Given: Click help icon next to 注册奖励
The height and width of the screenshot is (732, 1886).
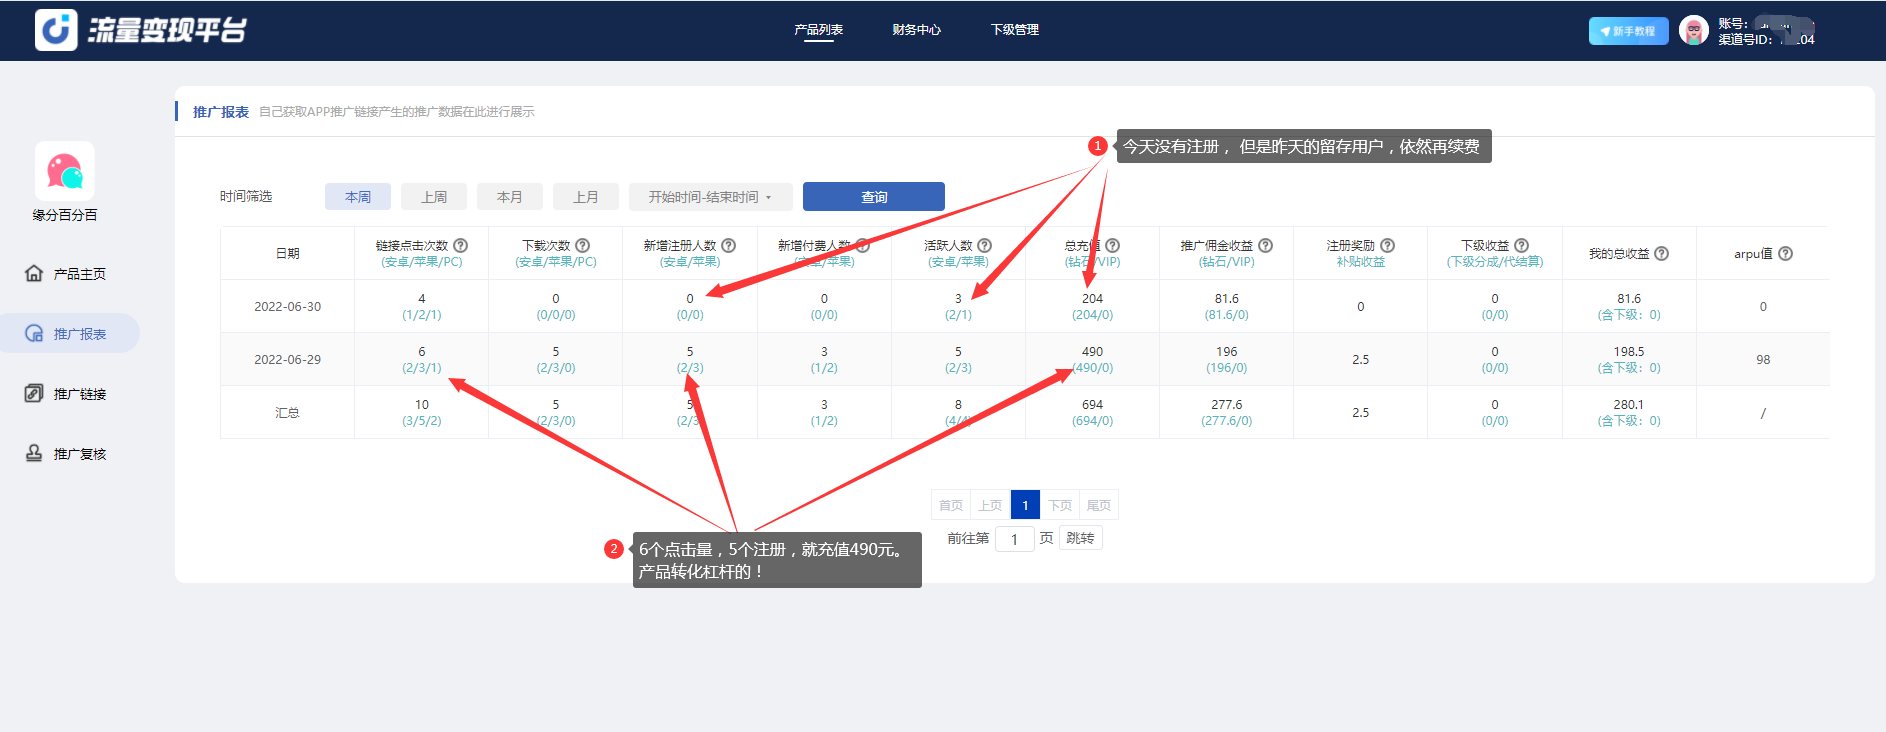Looking at the screenshot, I should coord(1388,245).
